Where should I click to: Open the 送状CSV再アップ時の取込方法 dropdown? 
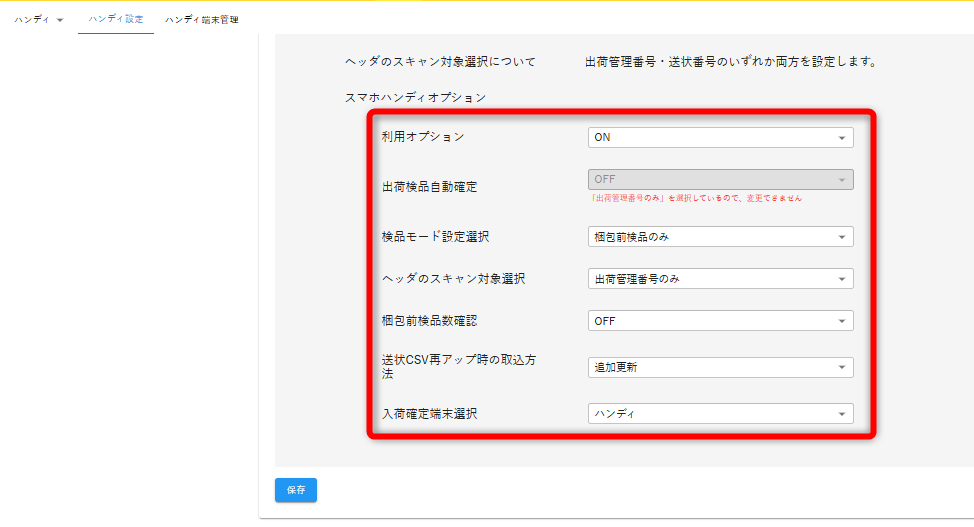(x=721, y=367)
